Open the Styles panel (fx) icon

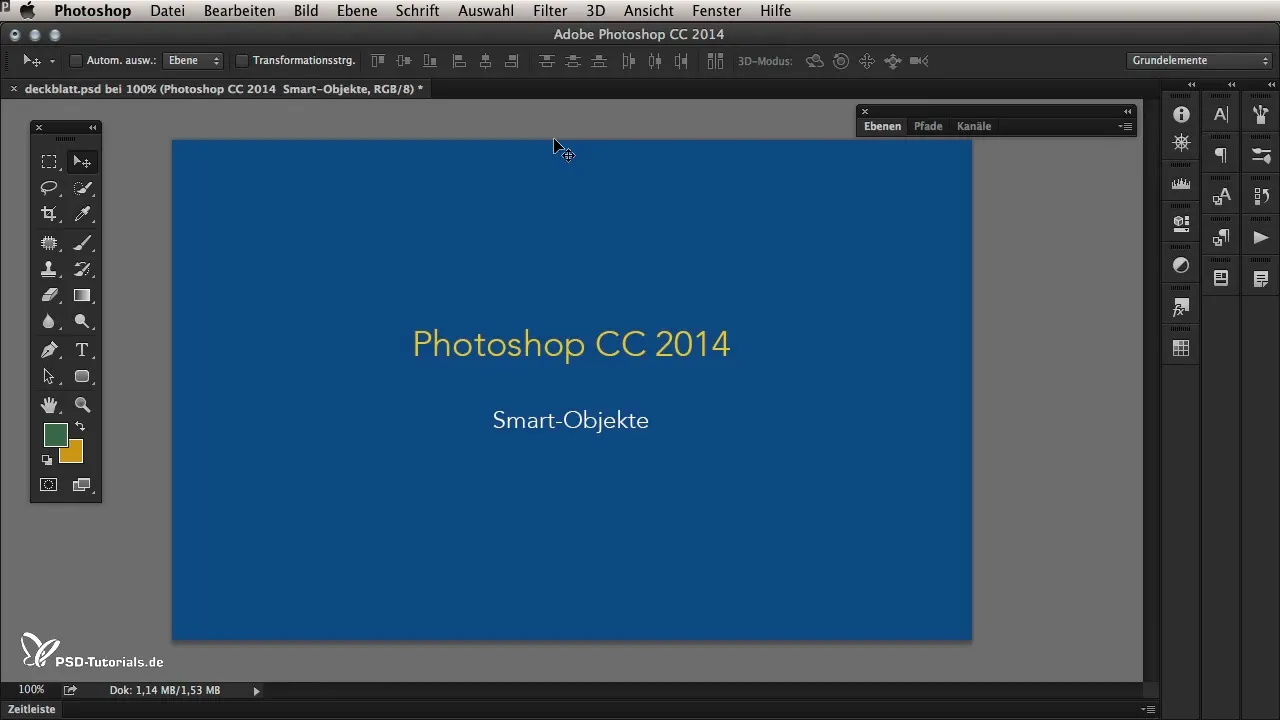[1181, 307]
